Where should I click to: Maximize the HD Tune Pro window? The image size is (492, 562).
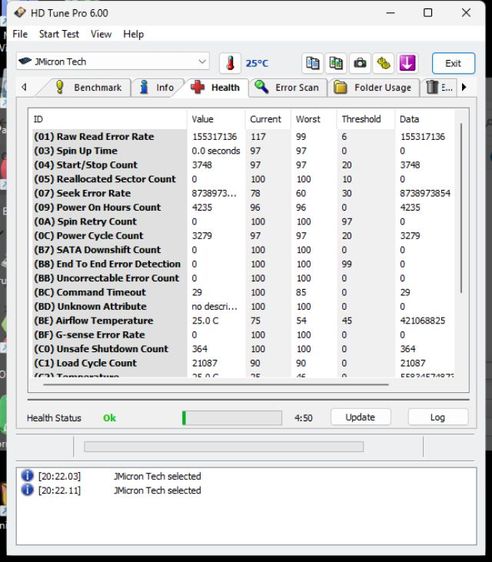(428, 13)
